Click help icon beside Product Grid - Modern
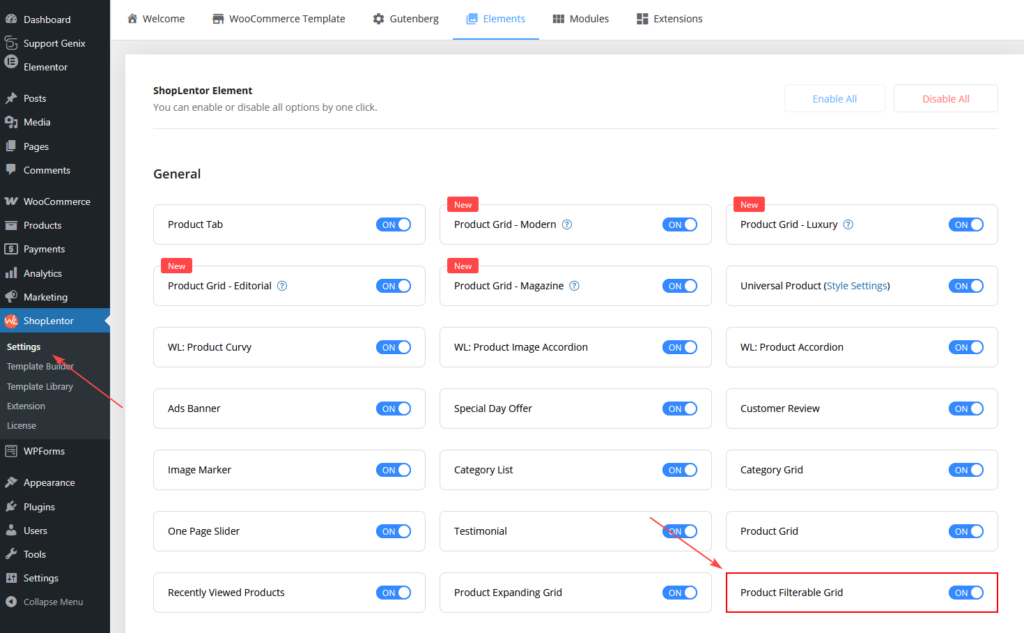Image resolution: width=1024 pixels, height=633 pixels. coord(567,225)
